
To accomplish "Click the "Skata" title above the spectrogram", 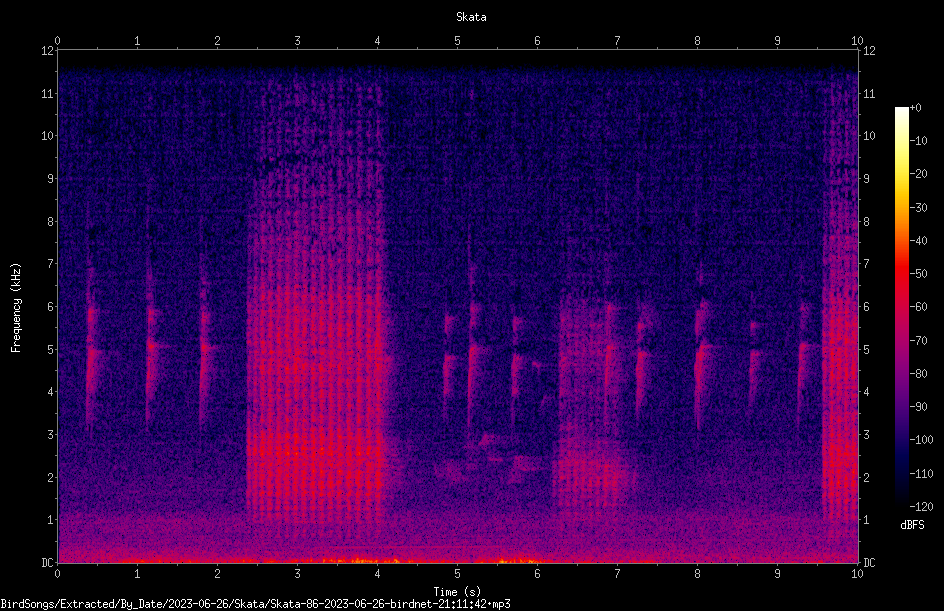I will (471, 17).
